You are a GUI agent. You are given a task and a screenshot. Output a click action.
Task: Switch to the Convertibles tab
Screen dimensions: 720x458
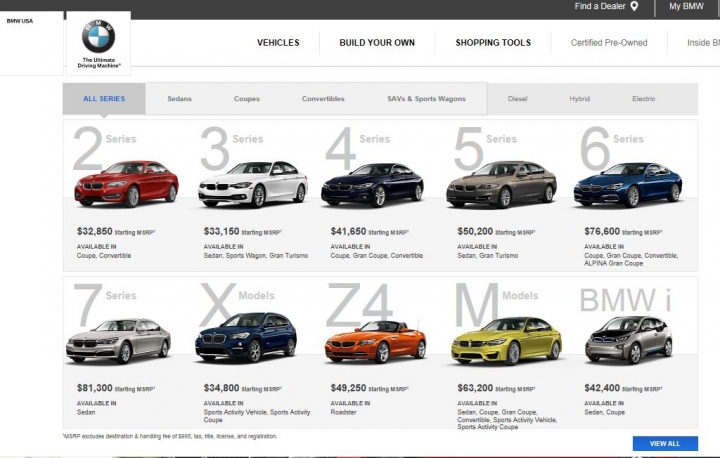pyautogui.click(x=323, y=99)
